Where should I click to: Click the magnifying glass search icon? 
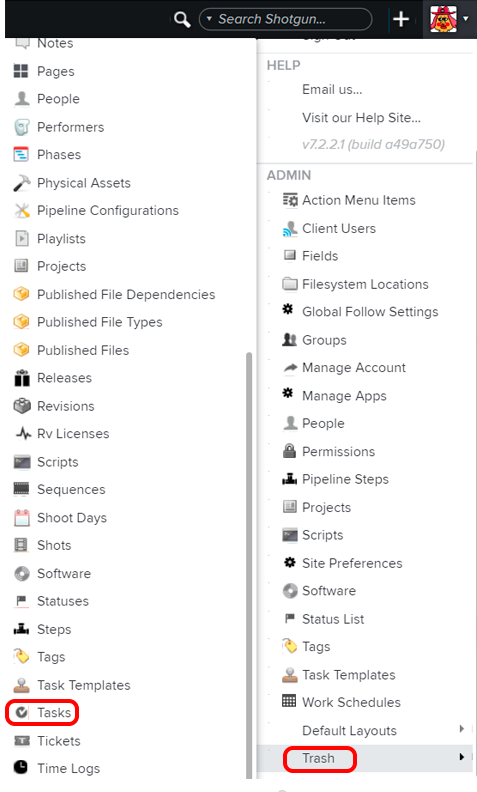click(x=181, y=20)
